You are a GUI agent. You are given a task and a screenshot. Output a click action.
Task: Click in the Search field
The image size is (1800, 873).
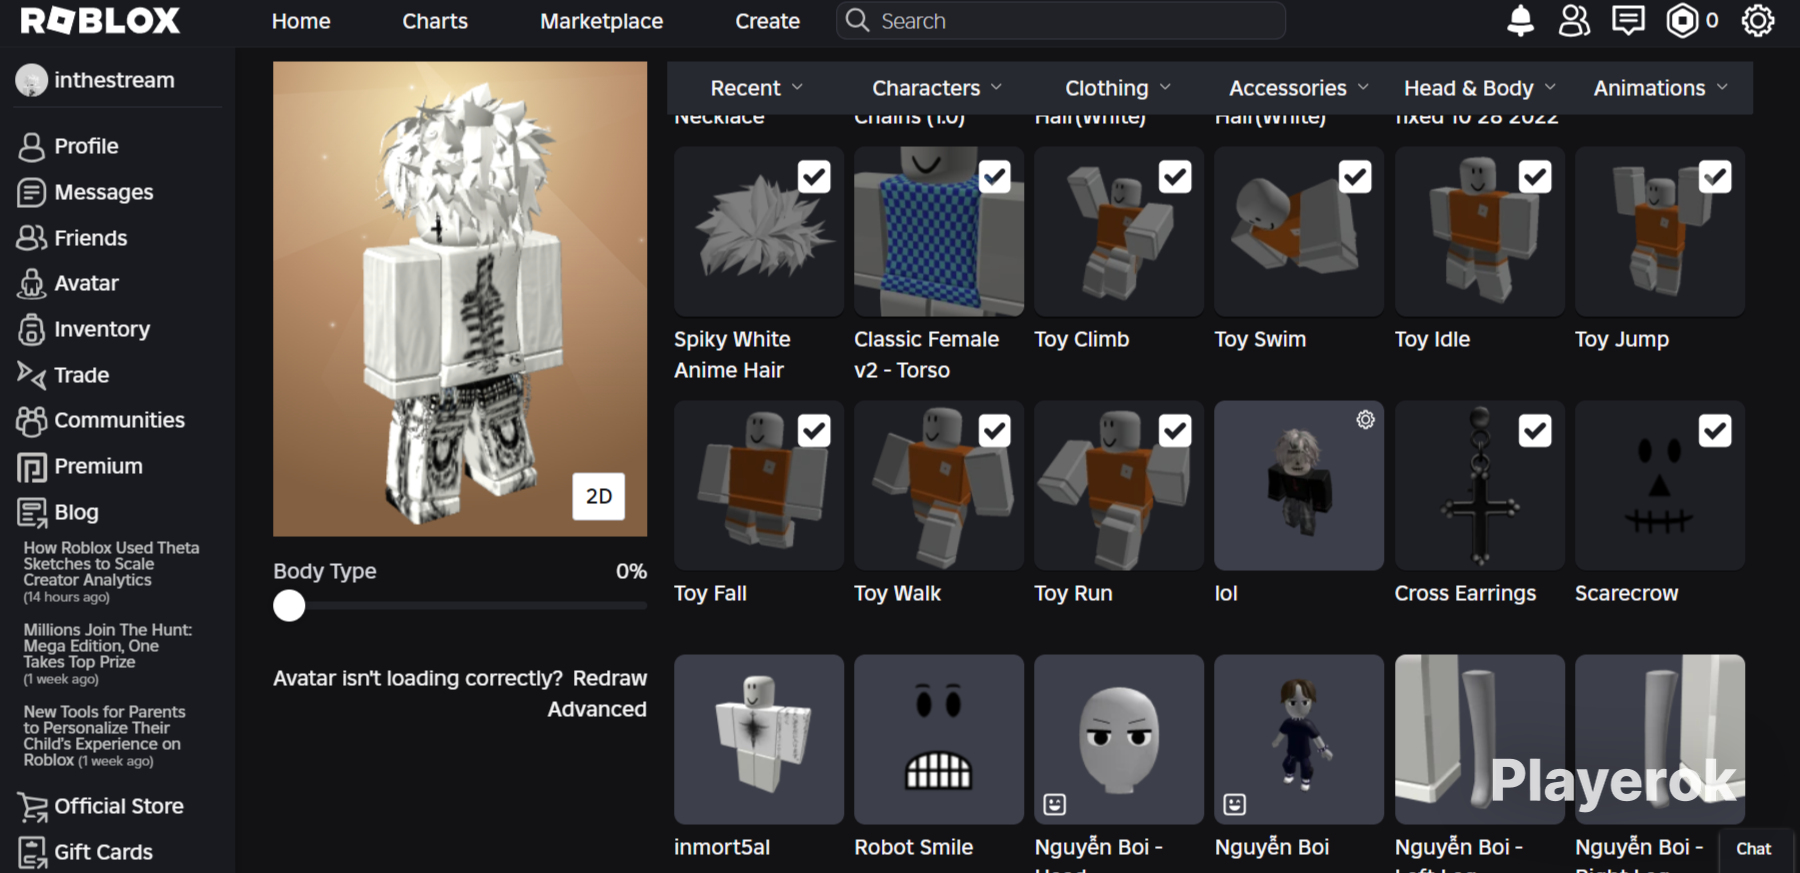pos(1060,21)
